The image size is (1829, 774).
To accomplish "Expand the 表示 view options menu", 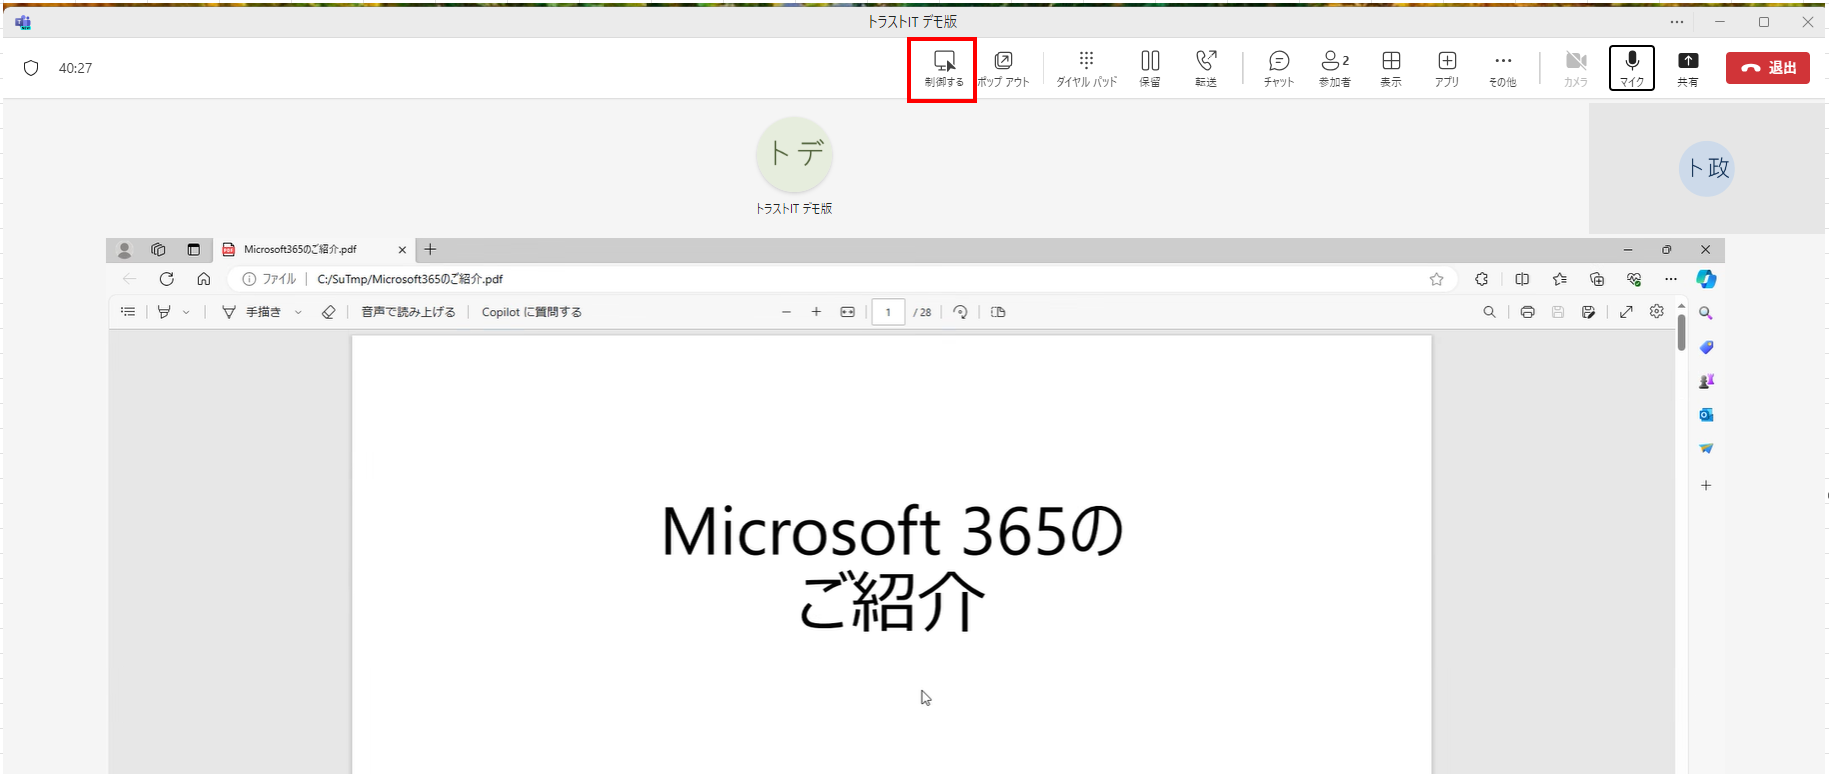I will pyautogui.click(x=1391, y=68).
